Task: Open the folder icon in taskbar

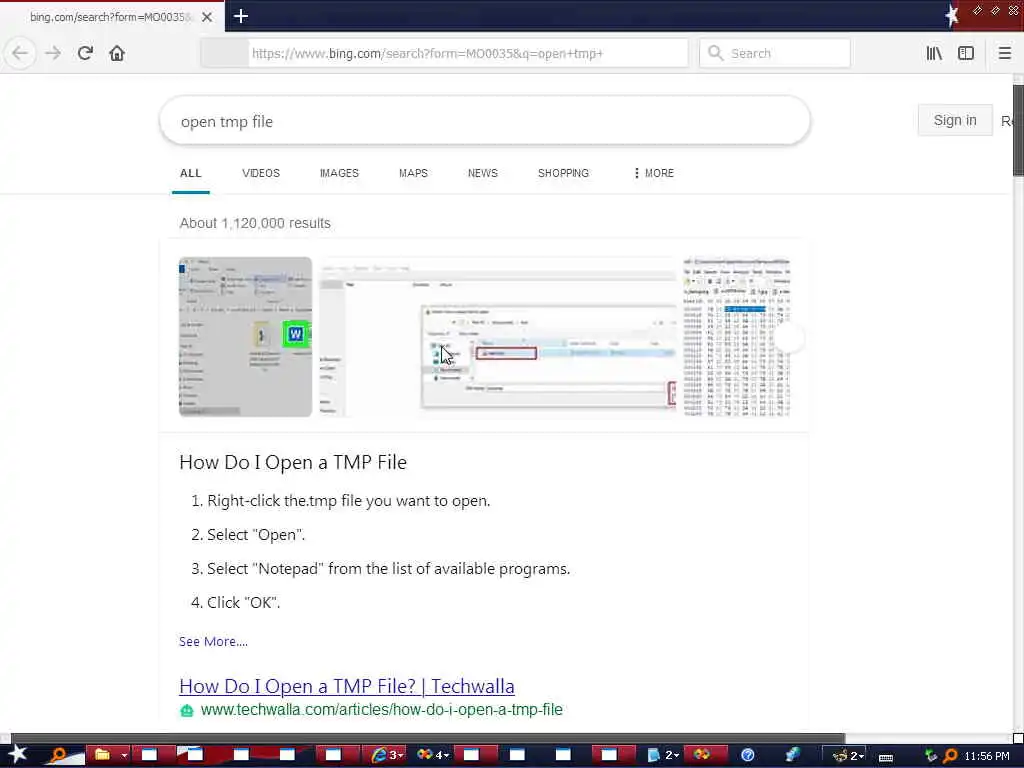Action: coord(103,755)
